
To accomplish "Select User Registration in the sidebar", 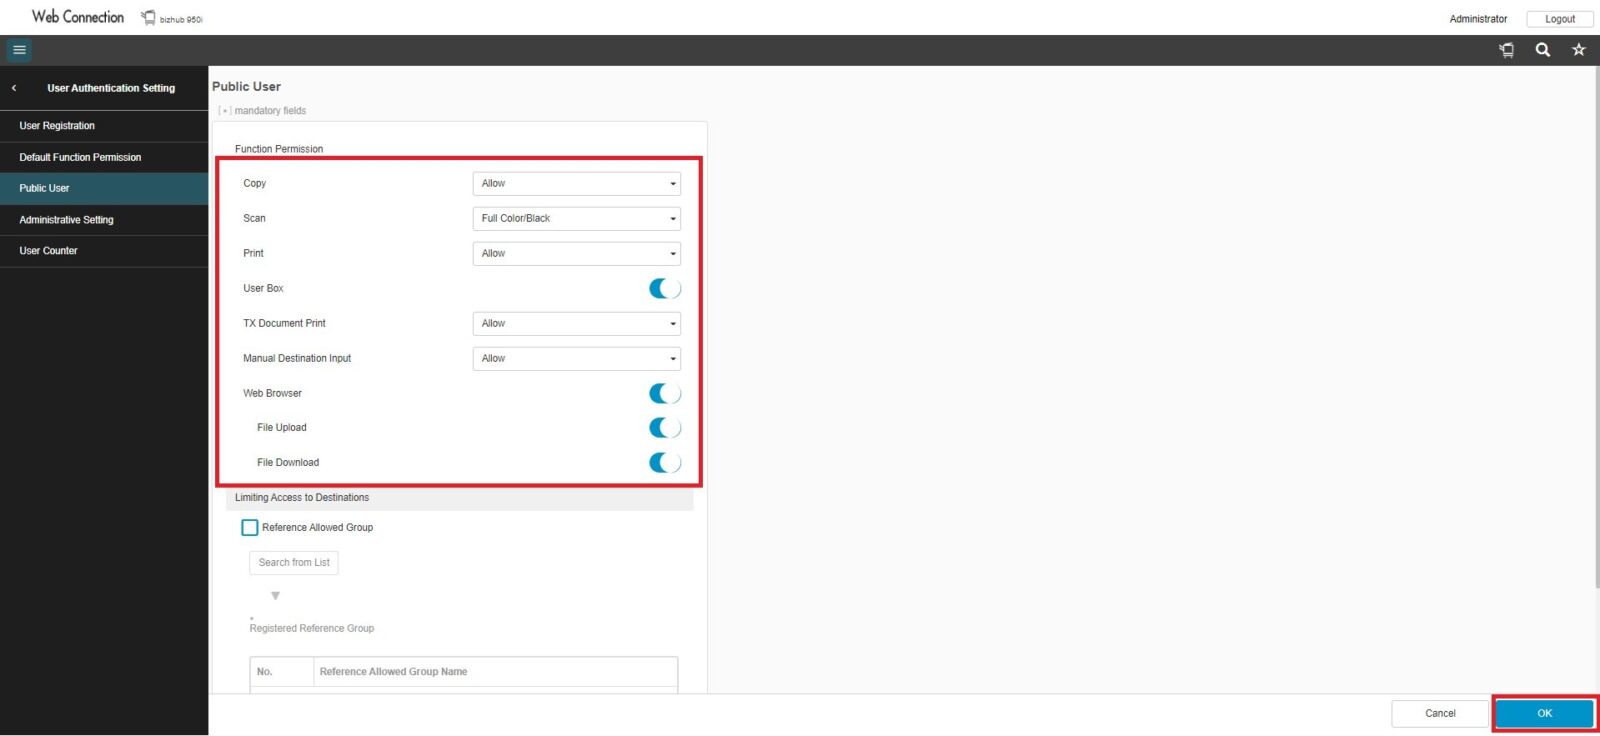I will (57, 126).
